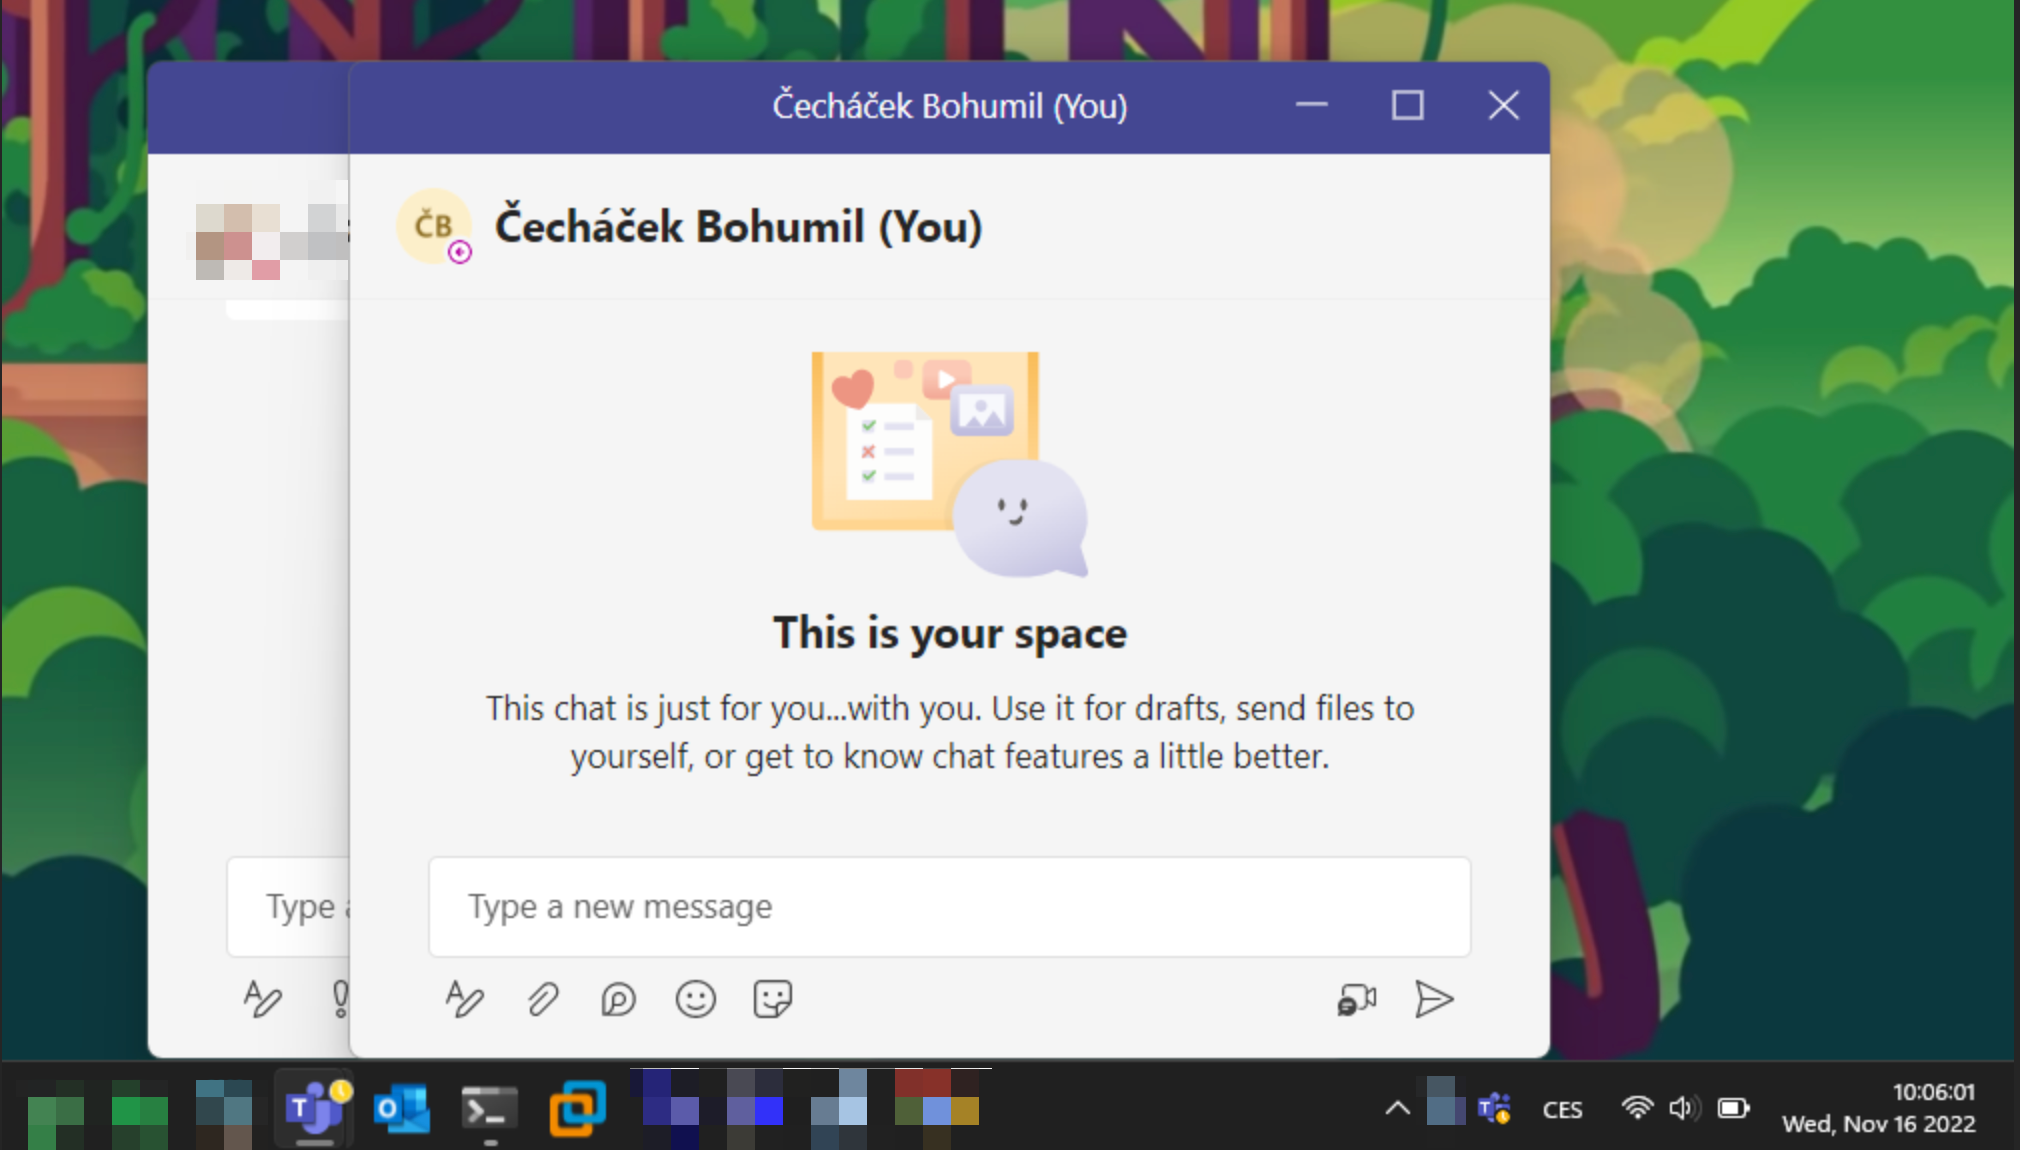Click the volume speaker tray icon
Viewport: 2020px width, 1150px height.
click(1682, 1108)
